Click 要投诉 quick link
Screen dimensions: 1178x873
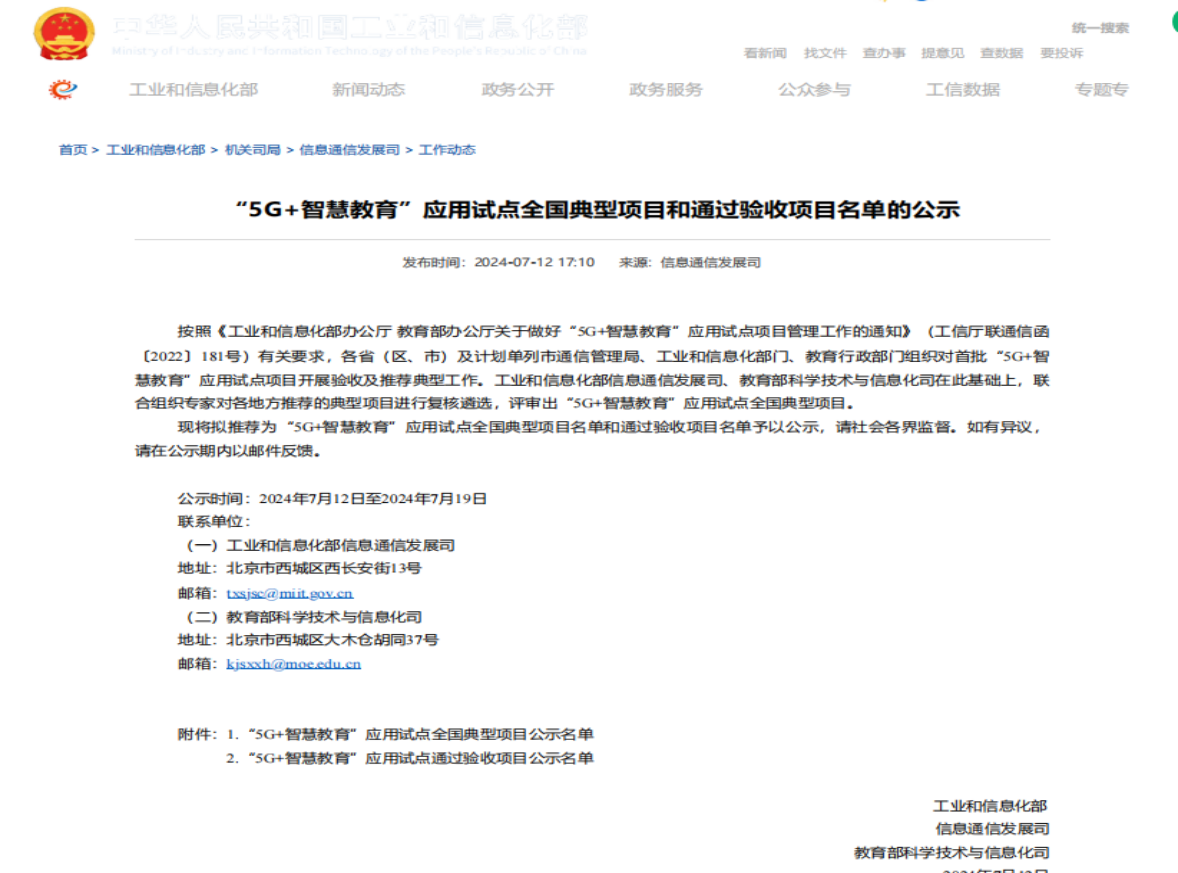pyautogui.click(x=1061, y=53)
